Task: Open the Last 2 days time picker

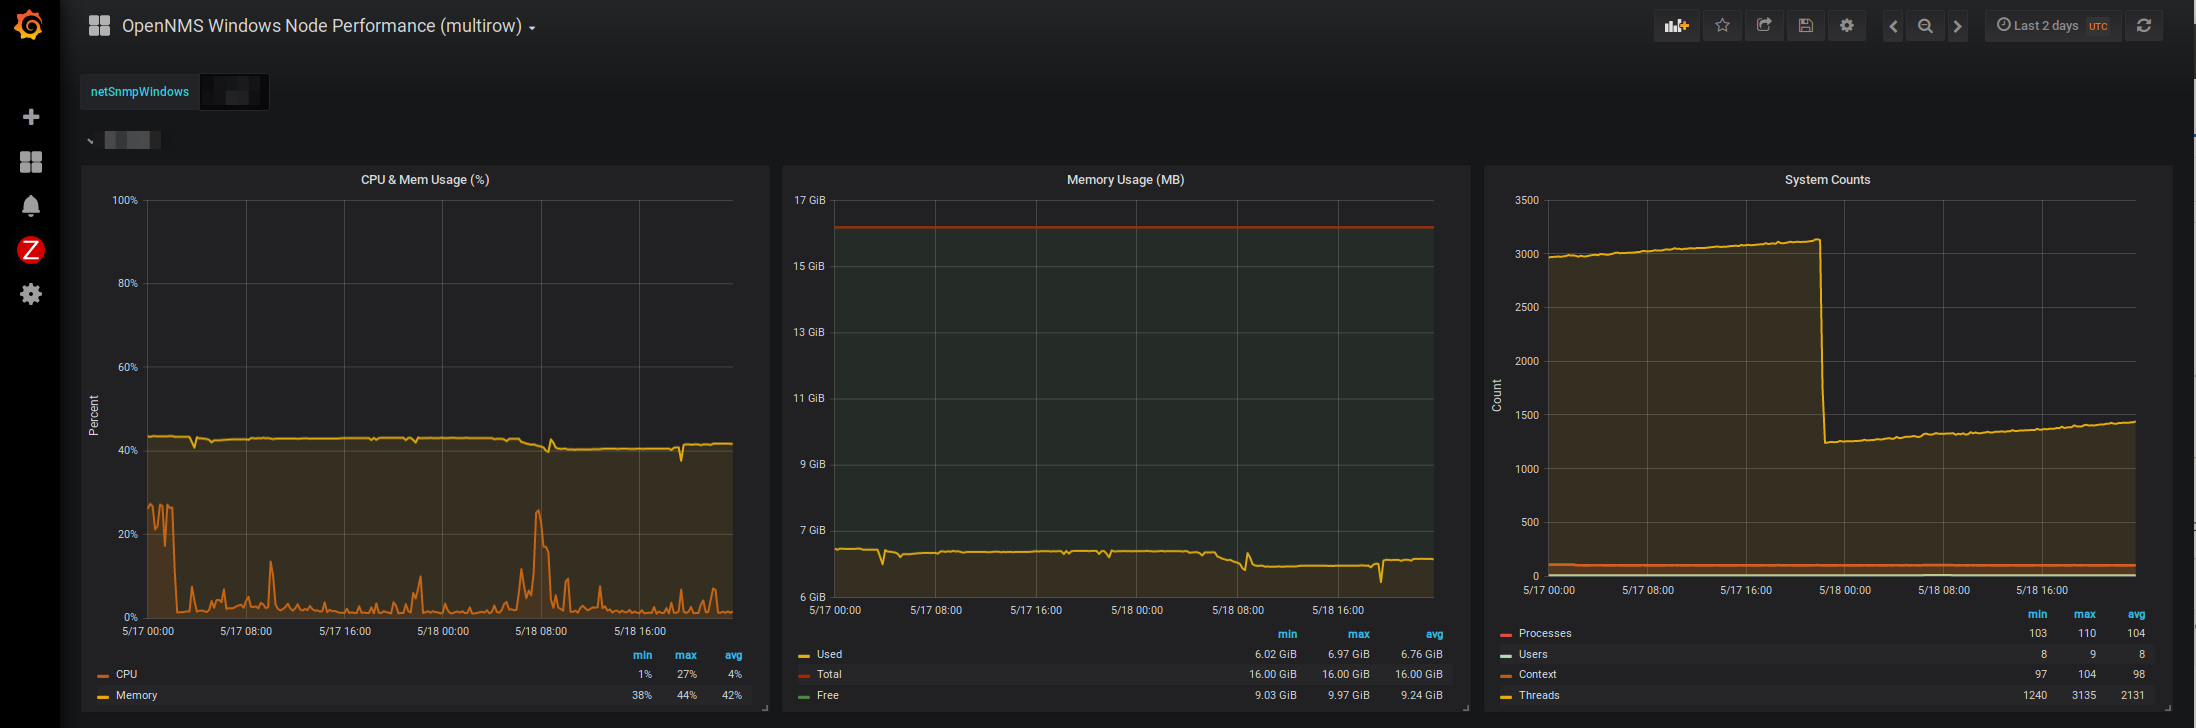Action: [2053, 26]
